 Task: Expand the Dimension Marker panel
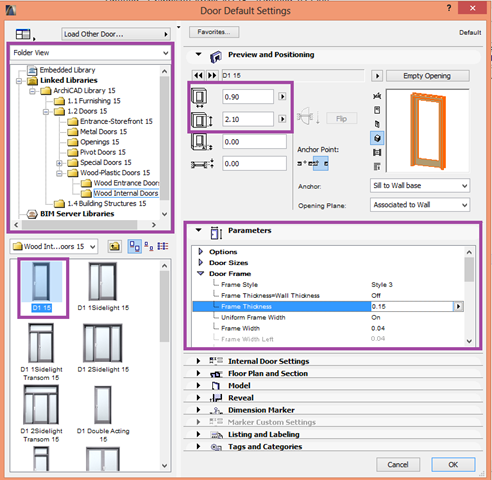198,410
